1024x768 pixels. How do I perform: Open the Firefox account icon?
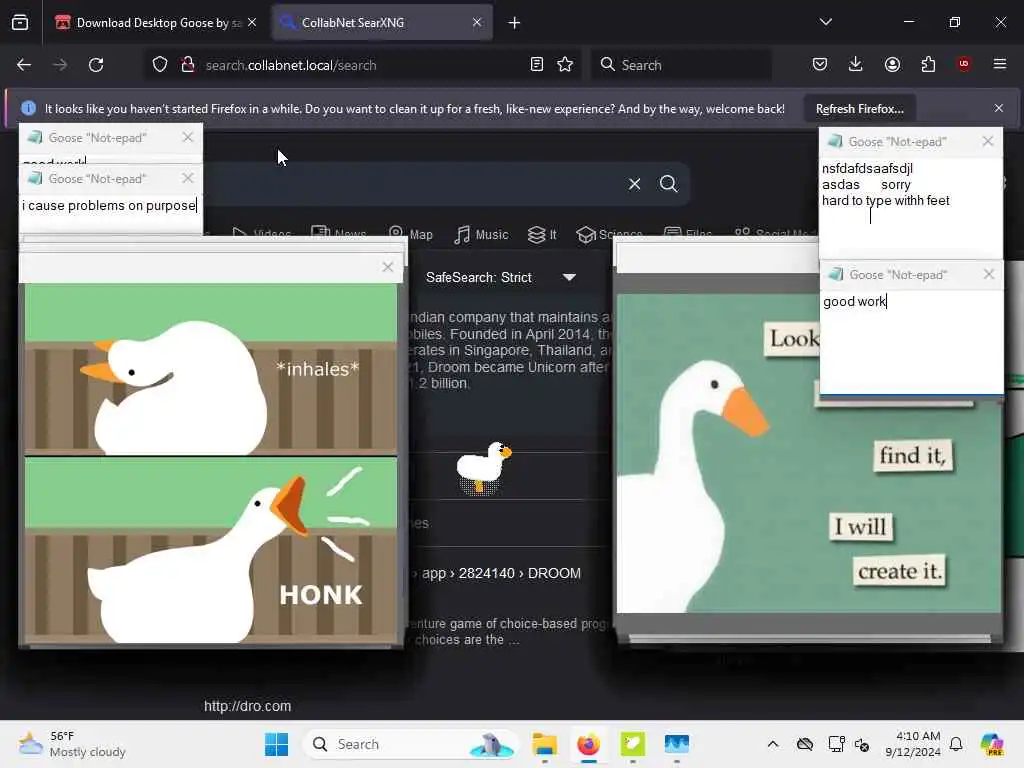coord(892,65)
